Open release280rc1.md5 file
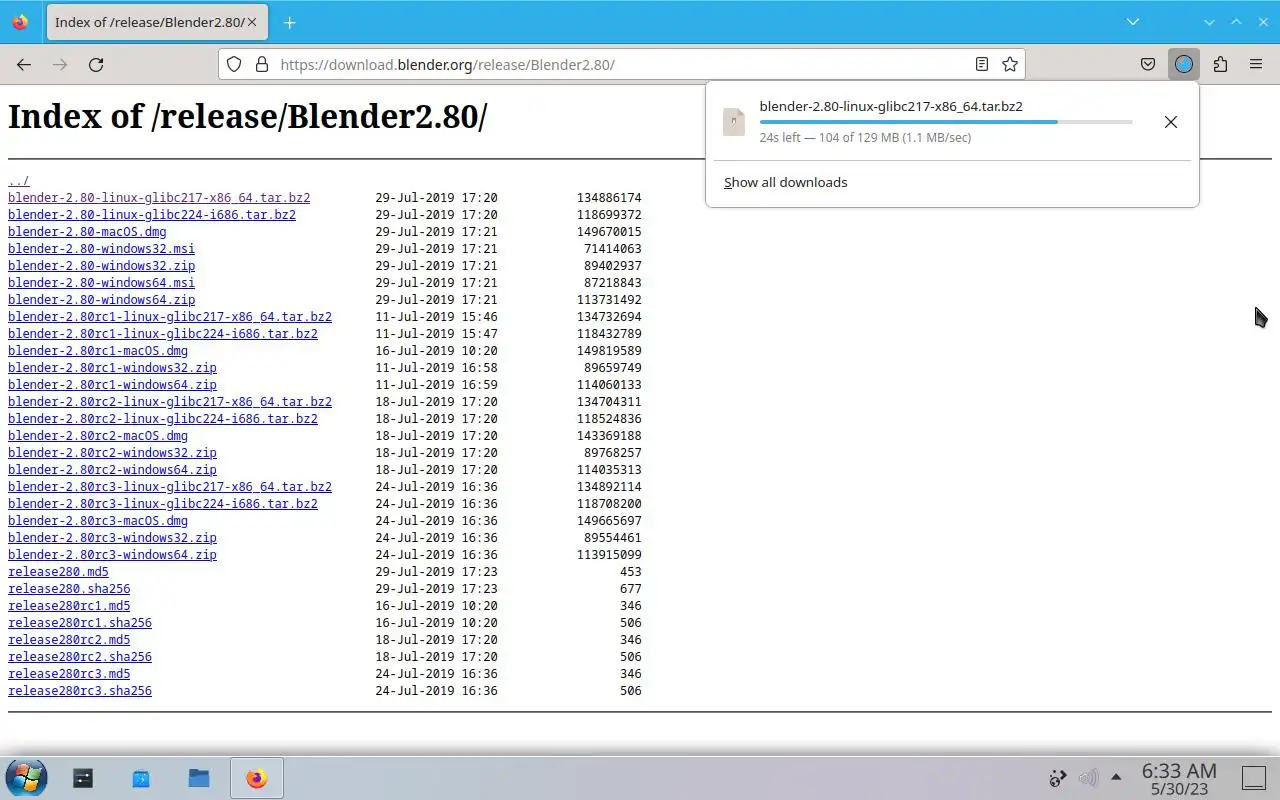 click(x=69, y=606)
